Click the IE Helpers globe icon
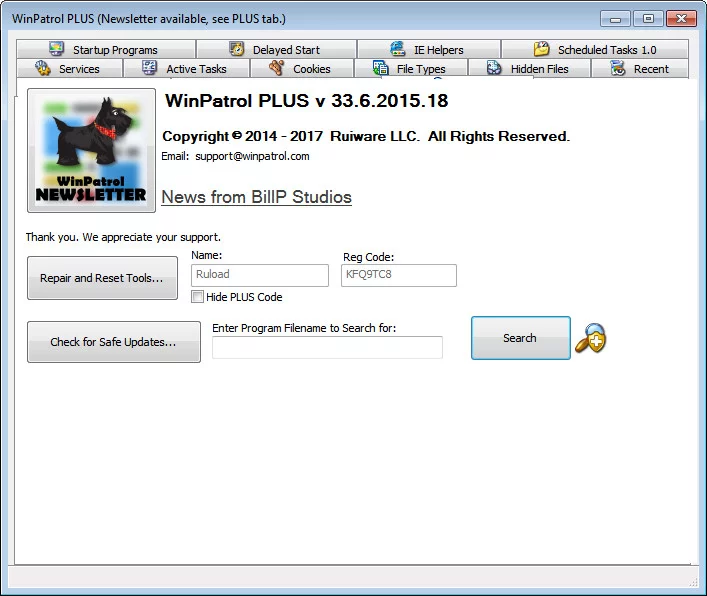 click(x=398, y=49)
